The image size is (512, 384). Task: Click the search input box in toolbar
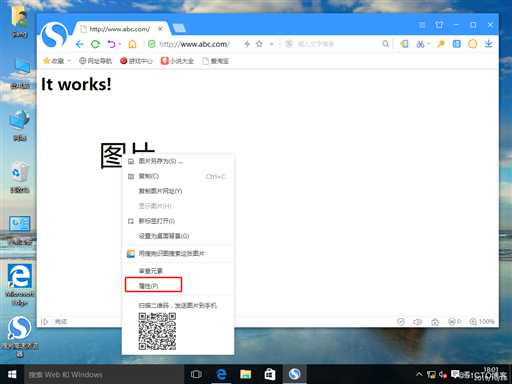click(333, 44)
